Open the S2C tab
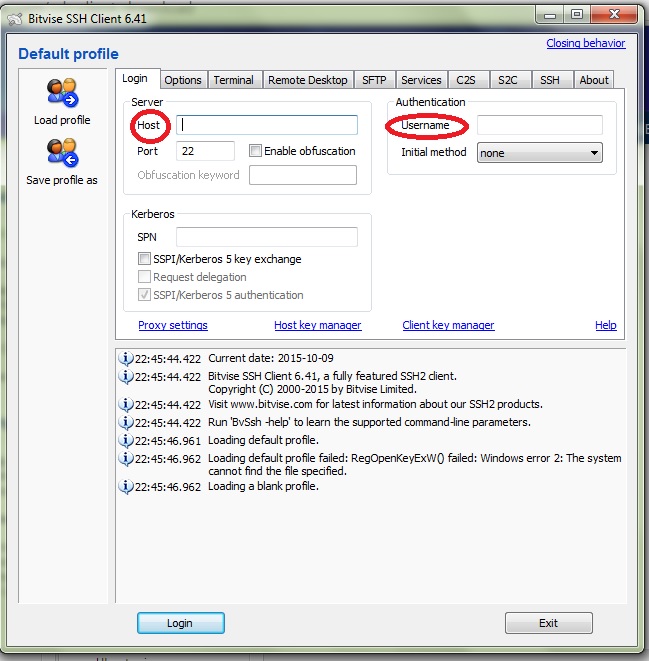Image resolution: width=649 pixels, height=661 pixels. pyautogui.click(x=508, y=80)
